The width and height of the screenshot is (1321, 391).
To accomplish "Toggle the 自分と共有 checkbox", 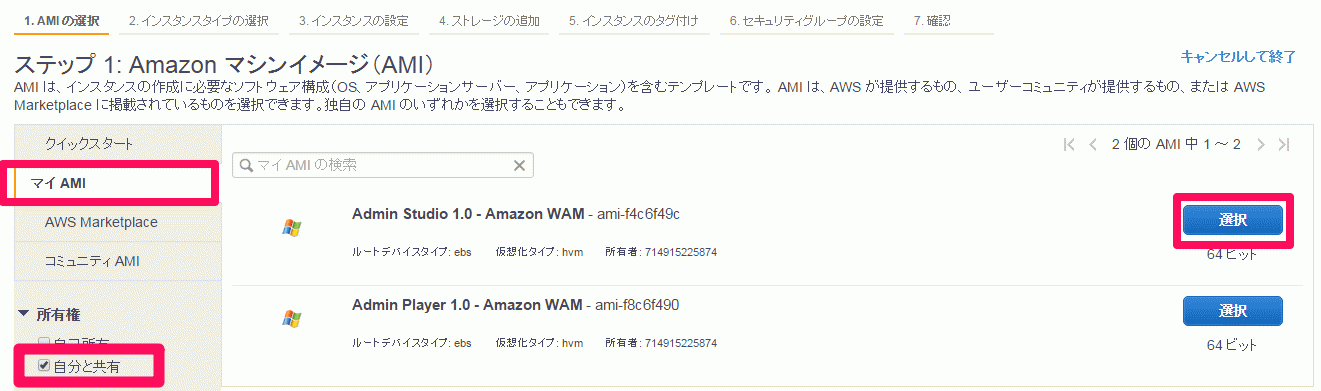I will (44, 366).
